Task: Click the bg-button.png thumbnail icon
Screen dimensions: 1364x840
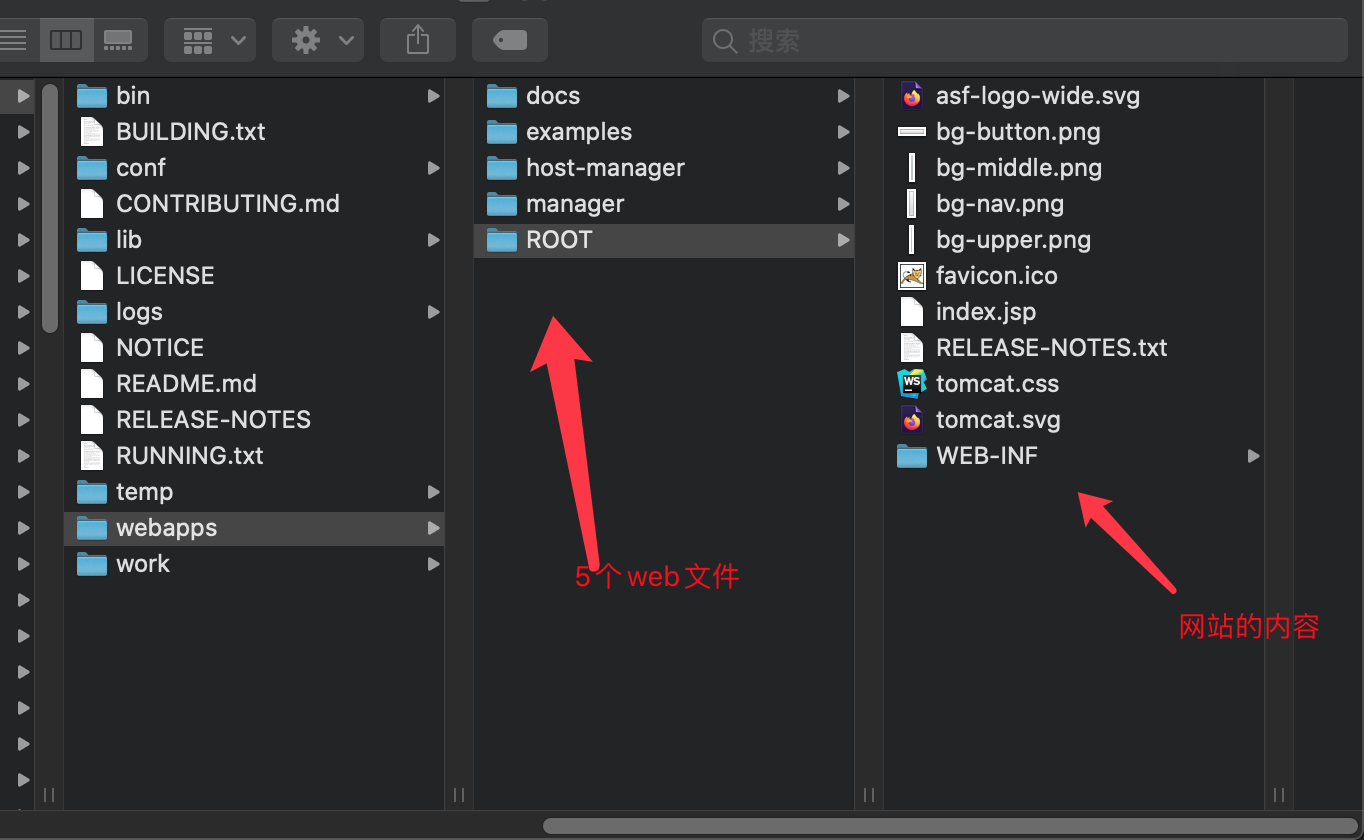Action: tap(911, 132)
